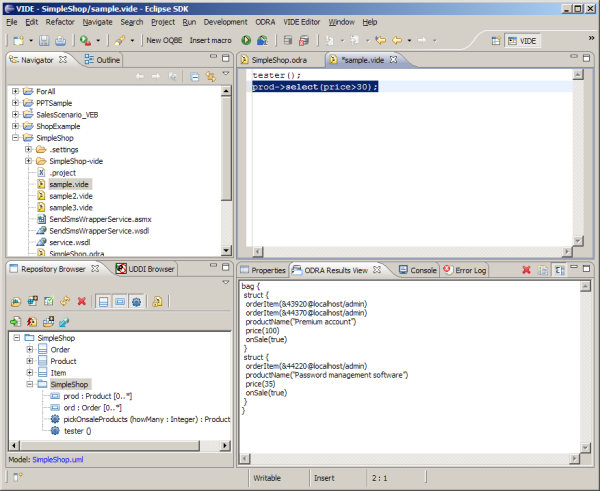Expand SalesScenario_VEB project
The image size is (600, 491).
(x=15, y=114)
